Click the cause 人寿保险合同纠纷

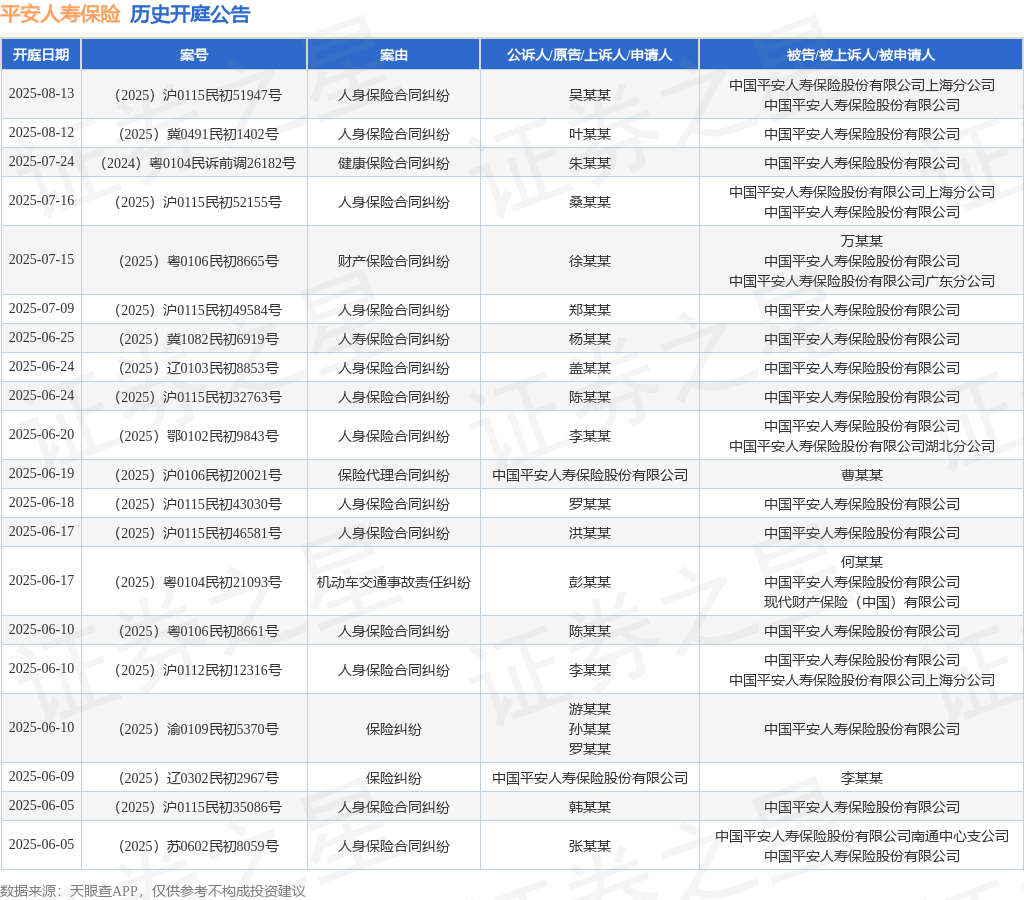point(394,340)
